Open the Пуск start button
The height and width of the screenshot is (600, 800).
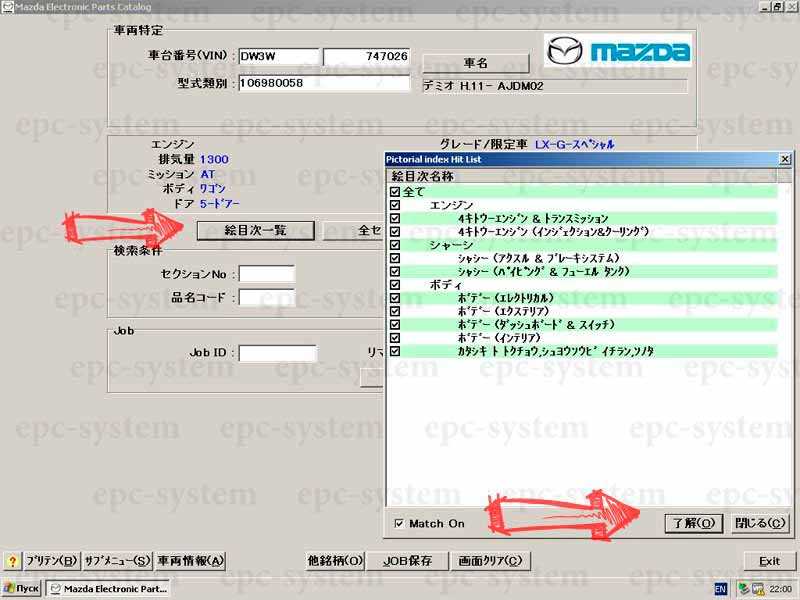(x=21, y=589)
